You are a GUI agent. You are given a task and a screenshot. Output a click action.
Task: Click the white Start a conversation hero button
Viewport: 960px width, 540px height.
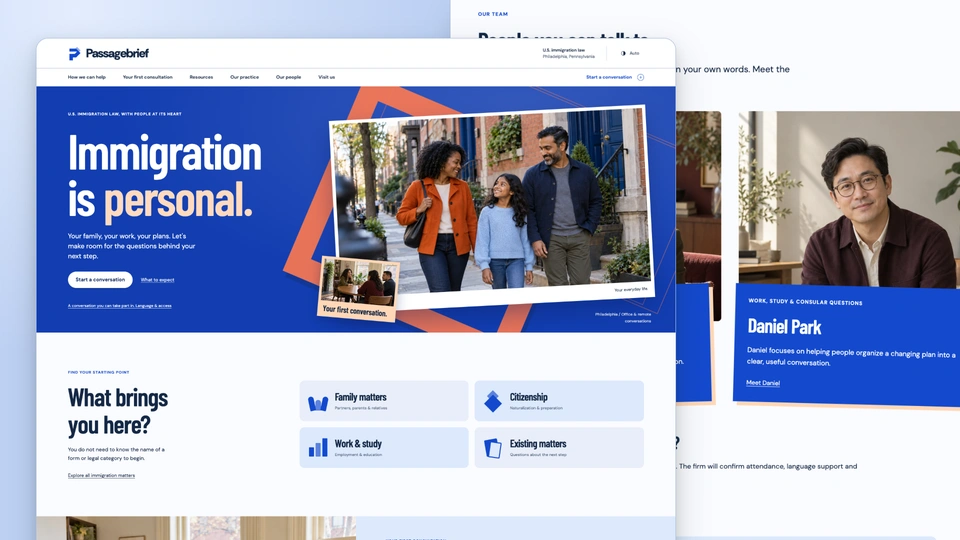pyautogui.click(x=100, y=279)
